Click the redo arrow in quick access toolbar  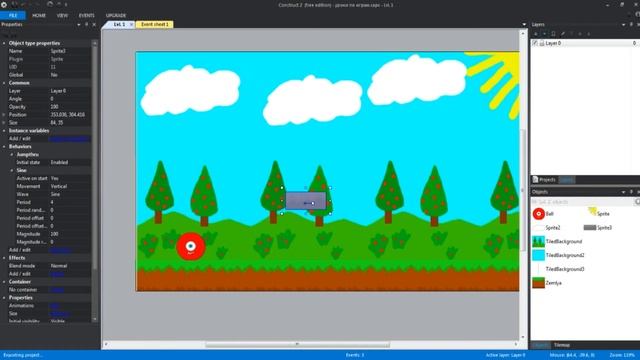pos(50,4)
